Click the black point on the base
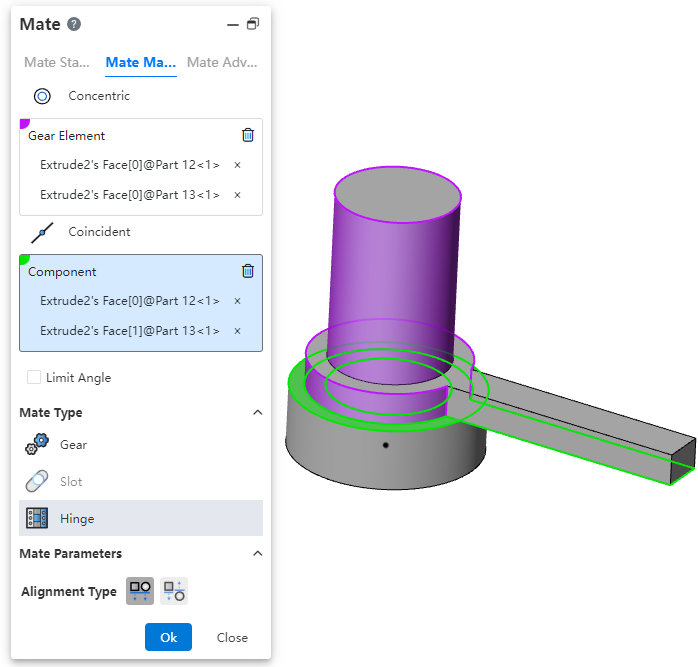Image resolution: width=698 pixels, height=667 pixels. 386,445
